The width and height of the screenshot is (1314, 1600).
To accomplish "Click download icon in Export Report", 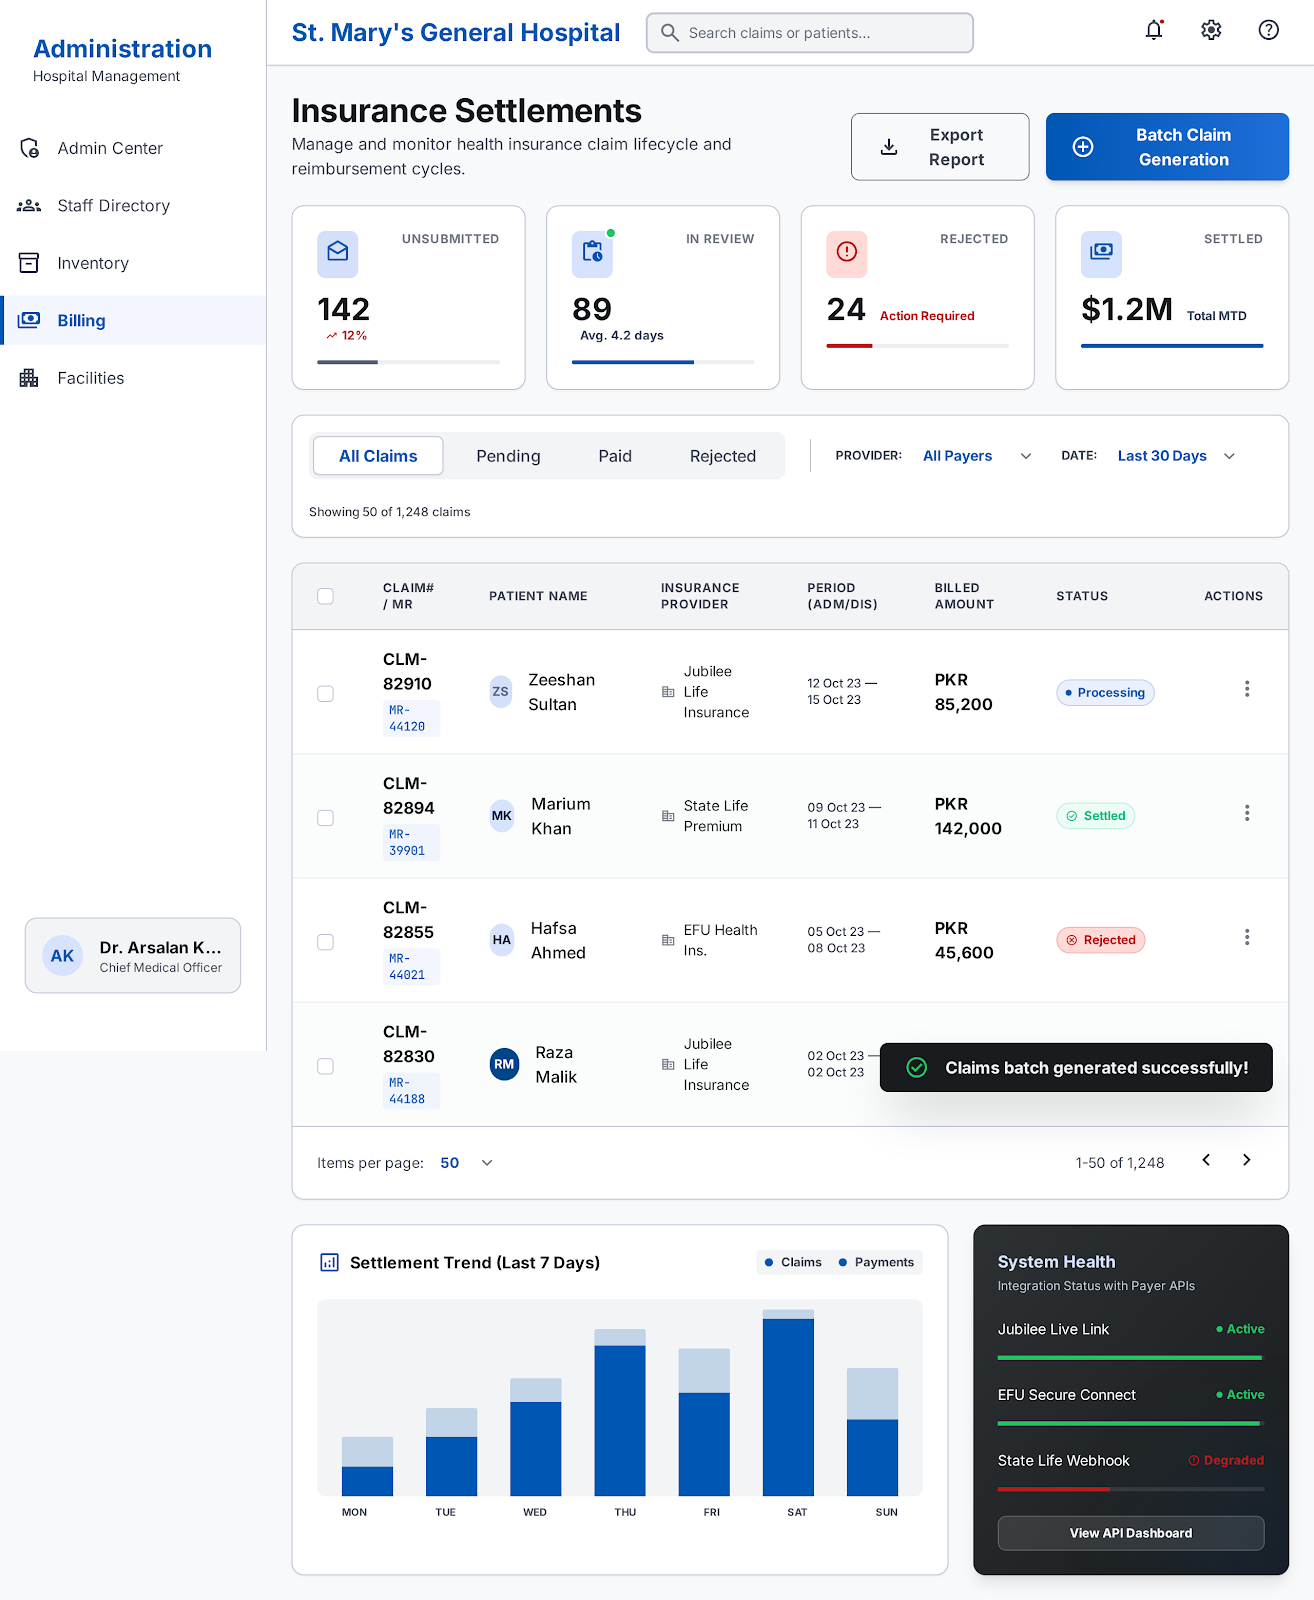I will point(888,147).
